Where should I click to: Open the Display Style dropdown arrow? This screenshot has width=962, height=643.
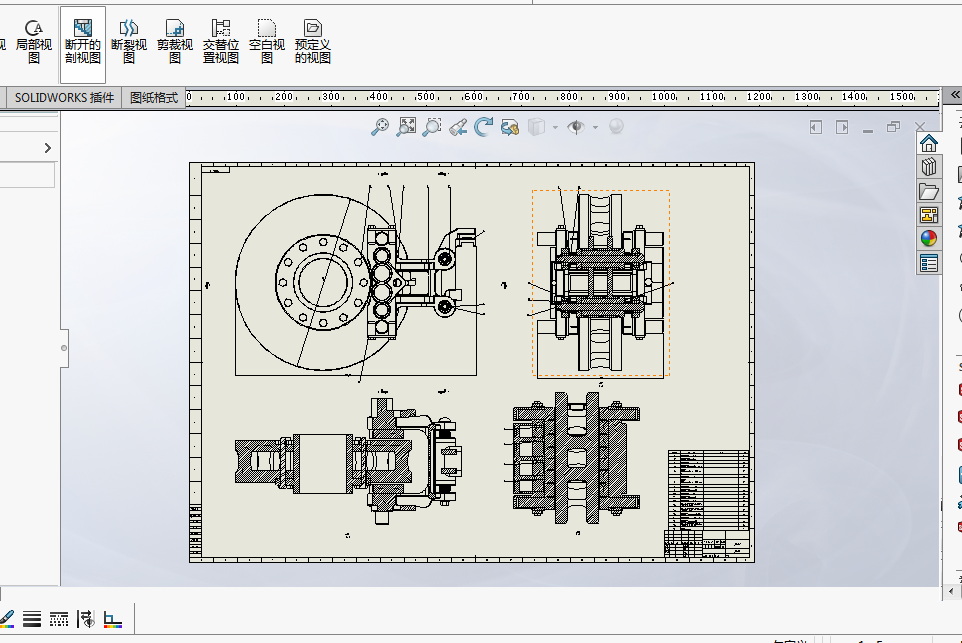coord(555,127)
